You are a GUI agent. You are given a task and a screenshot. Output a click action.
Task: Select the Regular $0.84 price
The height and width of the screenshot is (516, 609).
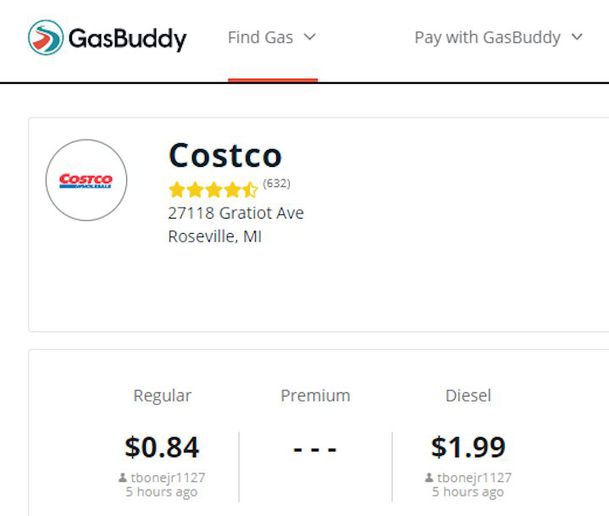tap(162, 447)
